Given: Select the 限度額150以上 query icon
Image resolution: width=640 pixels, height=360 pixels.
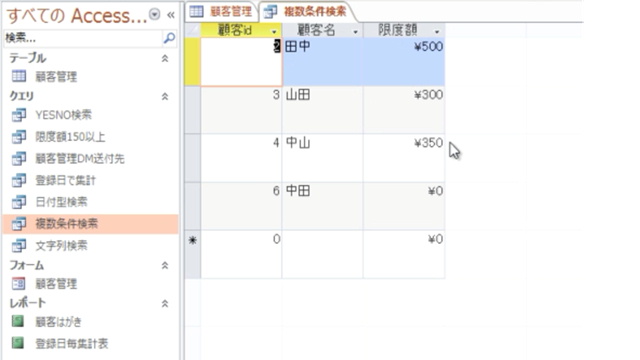Looking at the screenshot, I should point(19,137).
